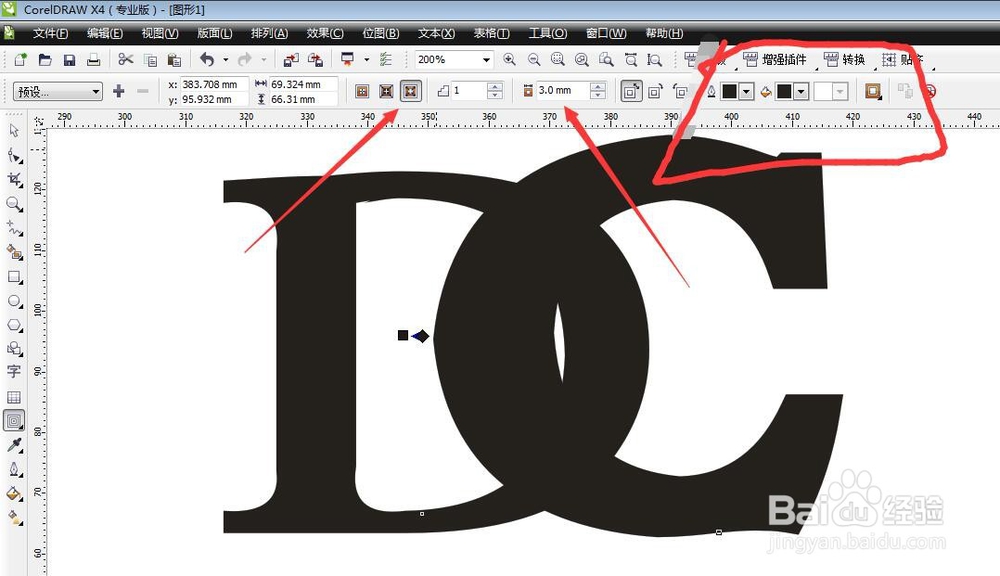The height and width of the screenshot is (576, 1000).
Task: Click the Zoom In magnifier icon
Action: [x=510, y=60]
